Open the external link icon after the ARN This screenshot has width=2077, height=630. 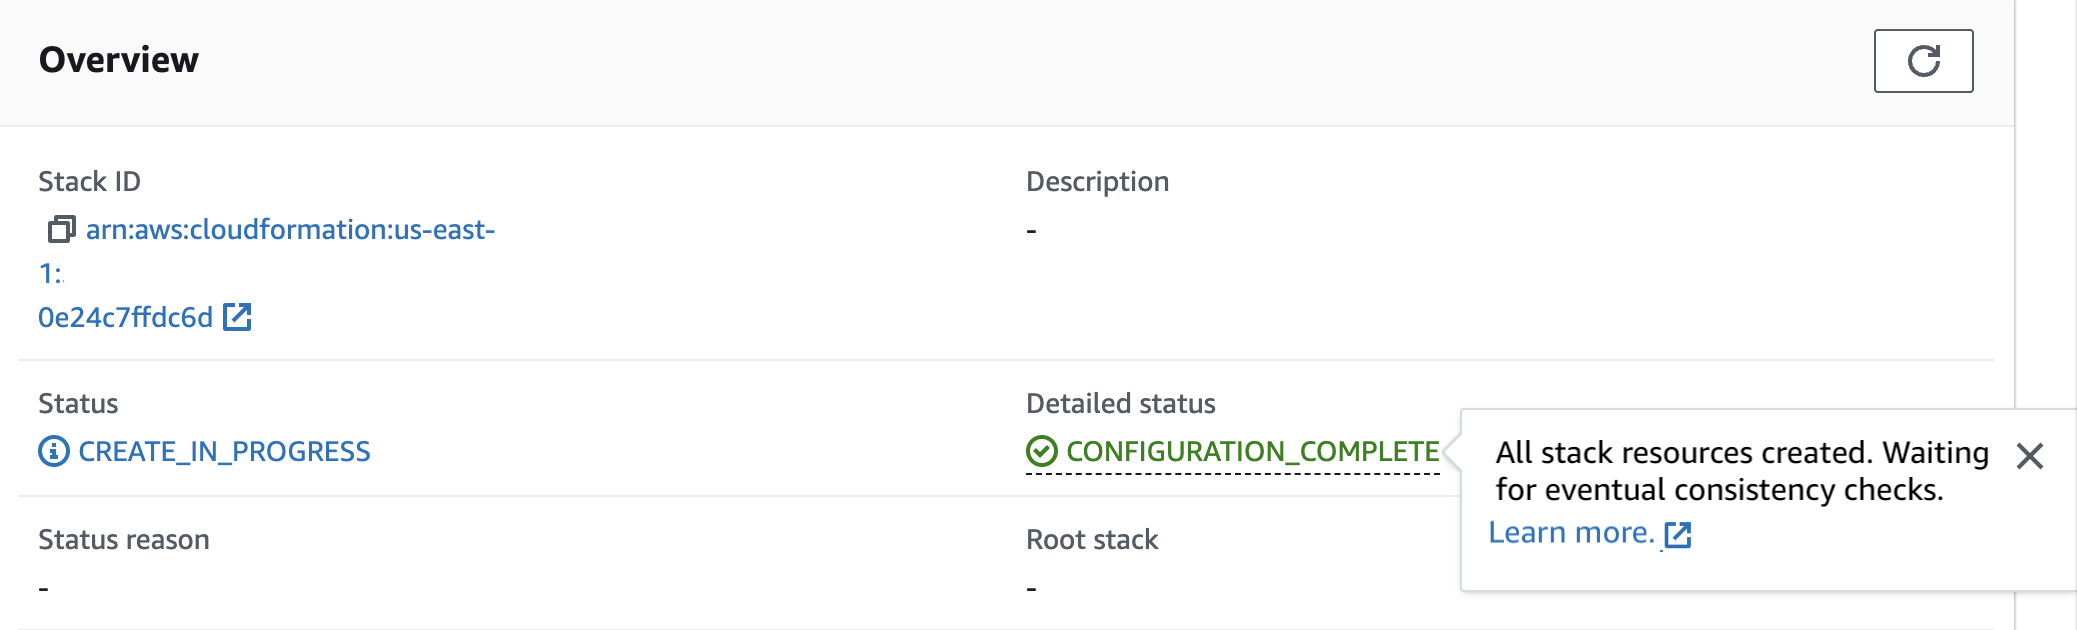(237, 316)
